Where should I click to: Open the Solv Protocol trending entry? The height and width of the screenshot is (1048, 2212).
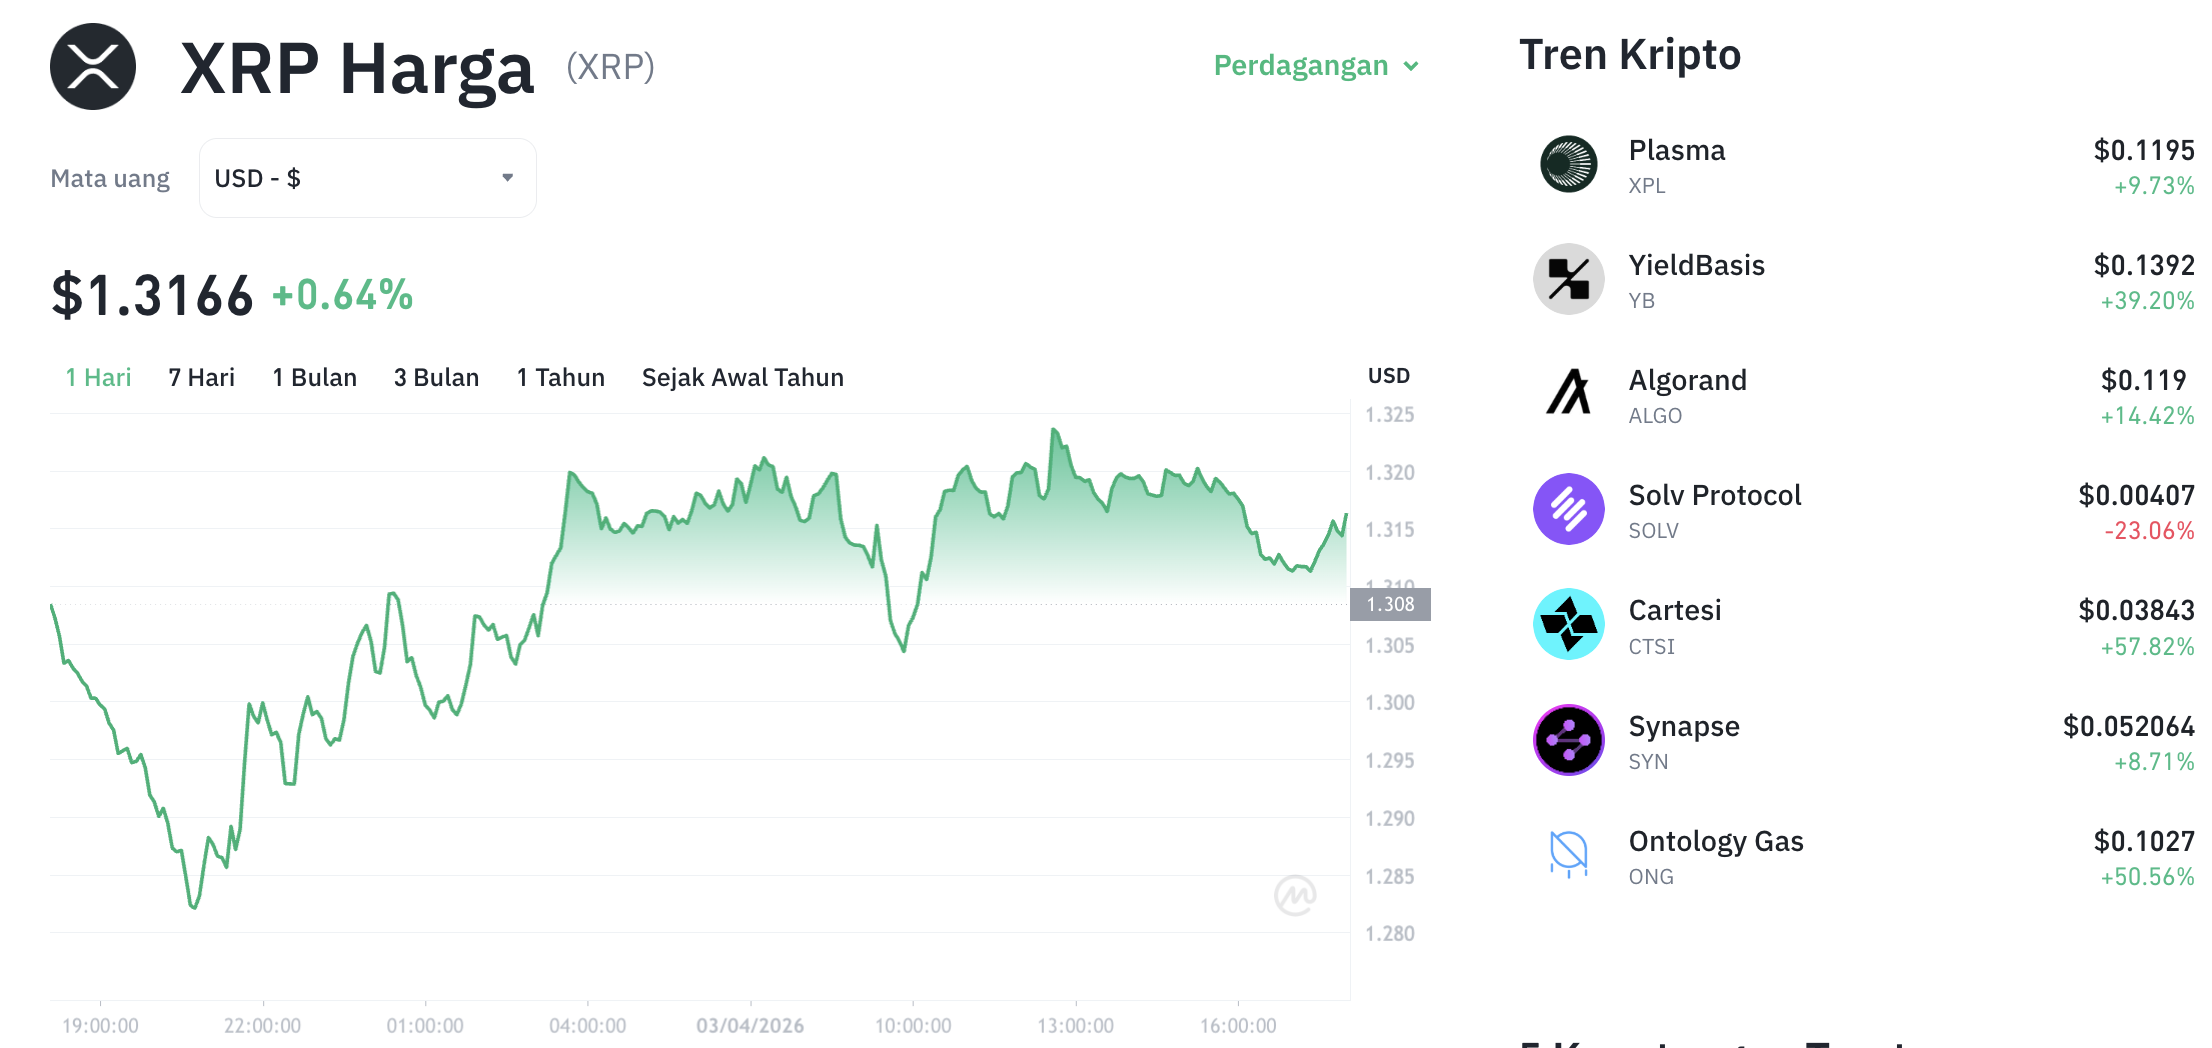[1714, 494]
